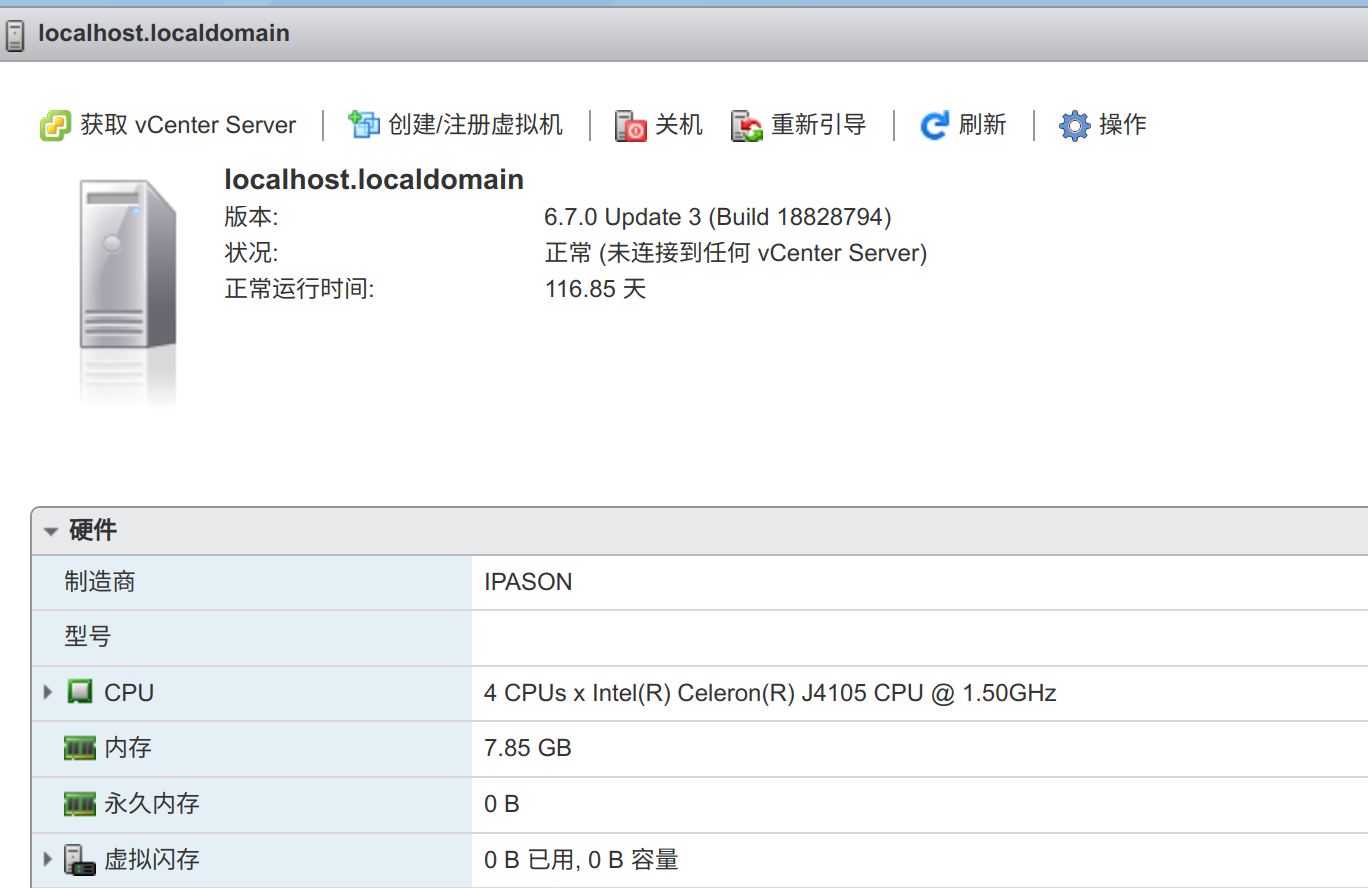Click the memory (内存) module icon
The image size is (1368, 888).
(x=80, y=748)
